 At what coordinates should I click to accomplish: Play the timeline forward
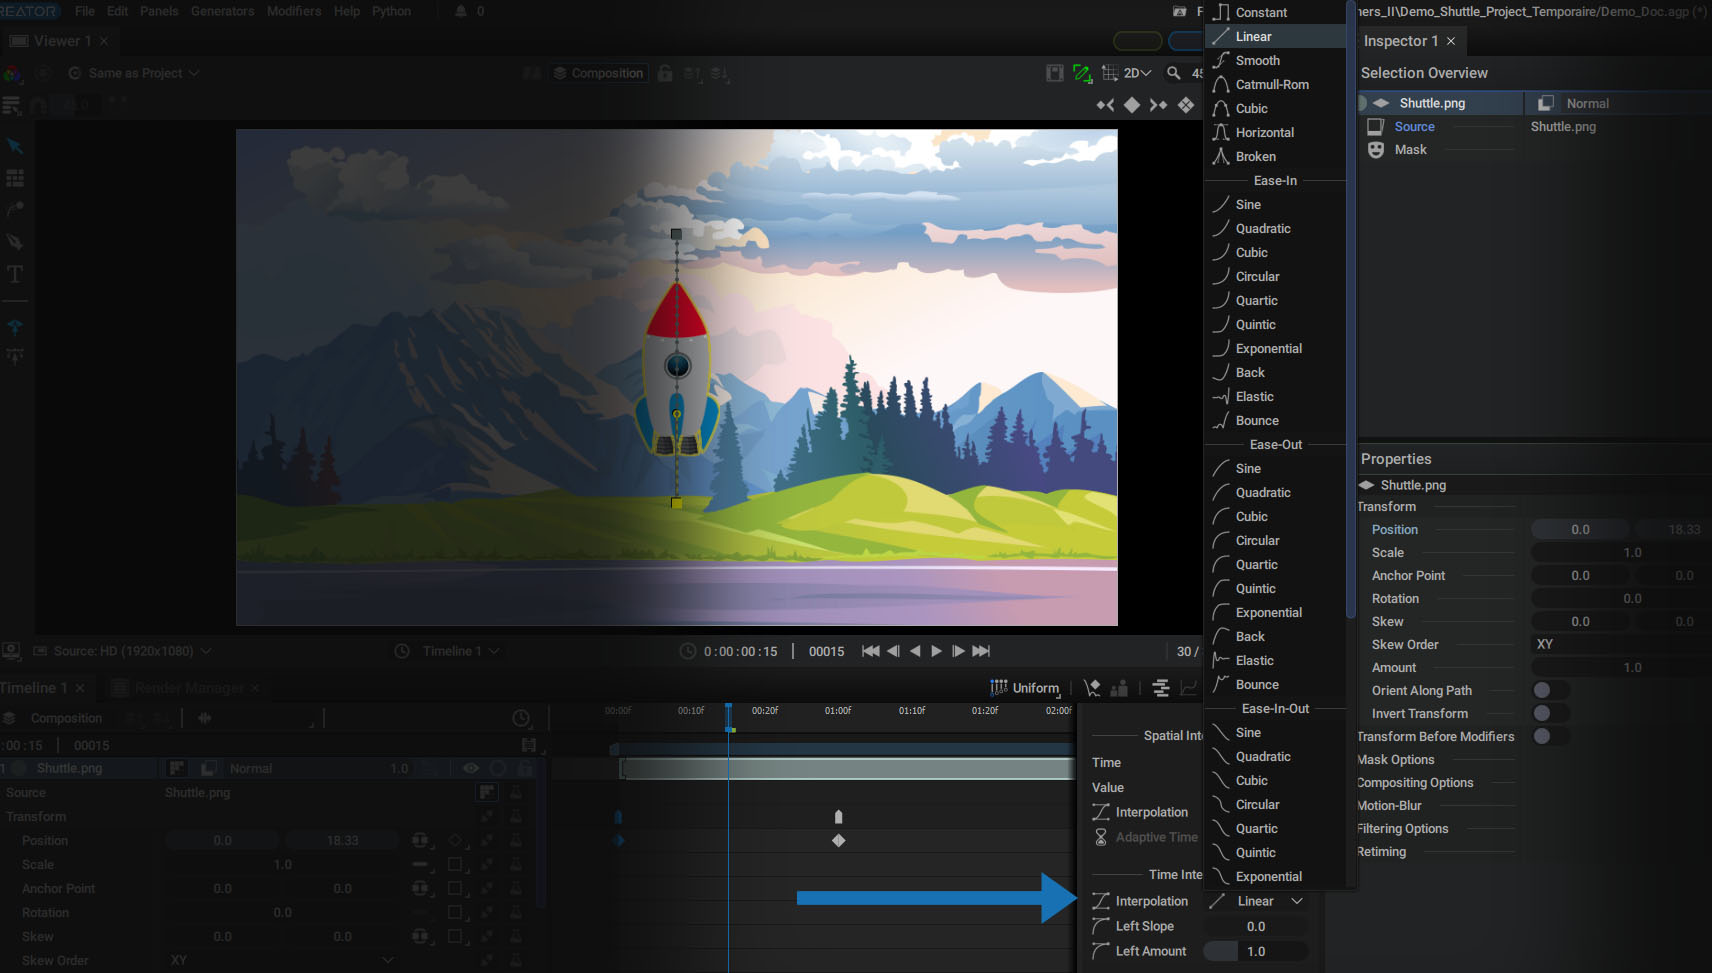(937, 651)
